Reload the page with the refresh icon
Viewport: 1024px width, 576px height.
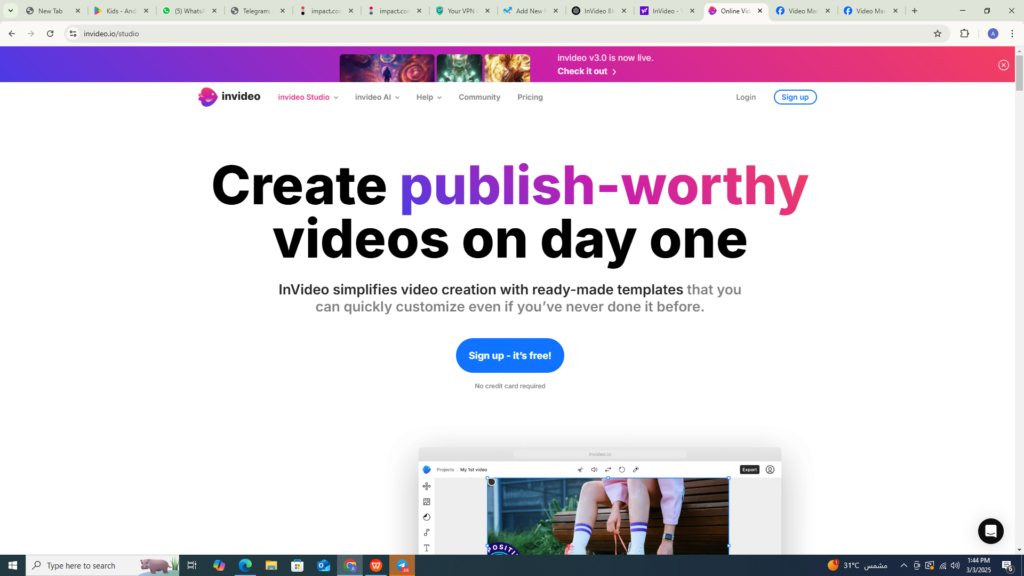click(50, 33)
